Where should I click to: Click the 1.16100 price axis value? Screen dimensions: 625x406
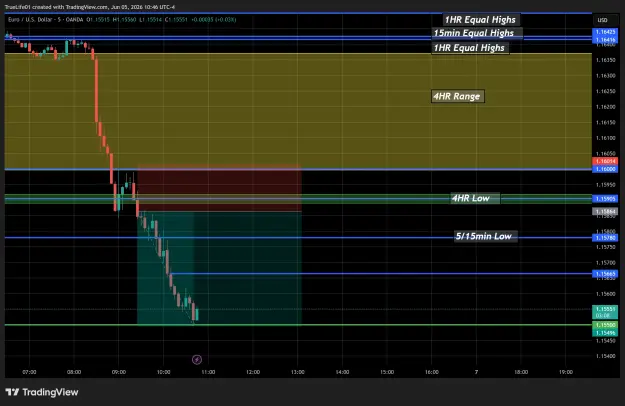click(605, 138)
